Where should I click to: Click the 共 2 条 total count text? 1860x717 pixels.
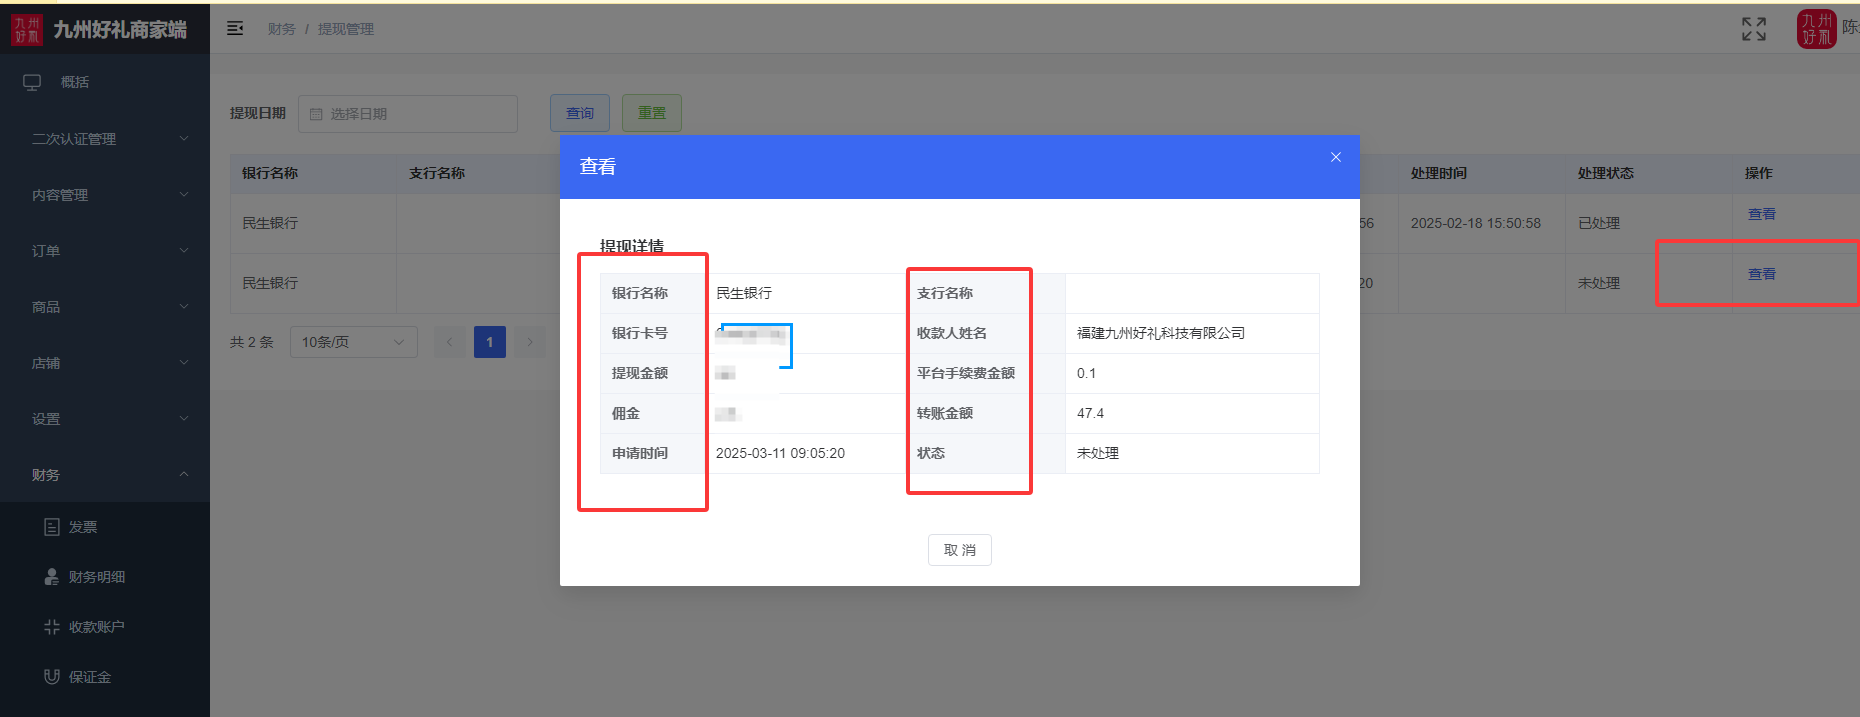coord(252,342)
